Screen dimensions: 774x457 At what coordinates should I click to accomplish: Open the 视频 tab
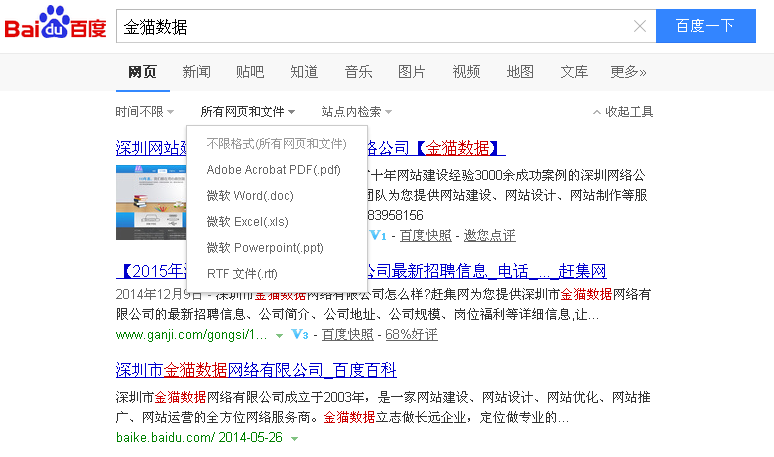click(466, 72)
